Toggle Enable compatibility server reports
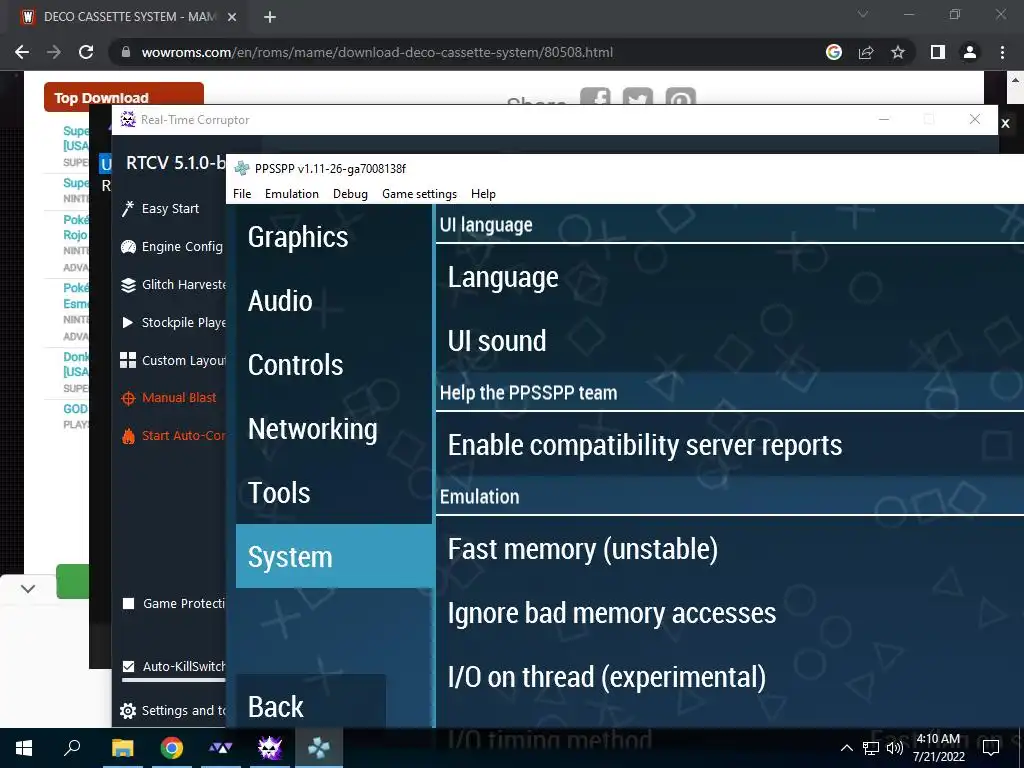The image size is (1024, 768). (x=729, y=445)
